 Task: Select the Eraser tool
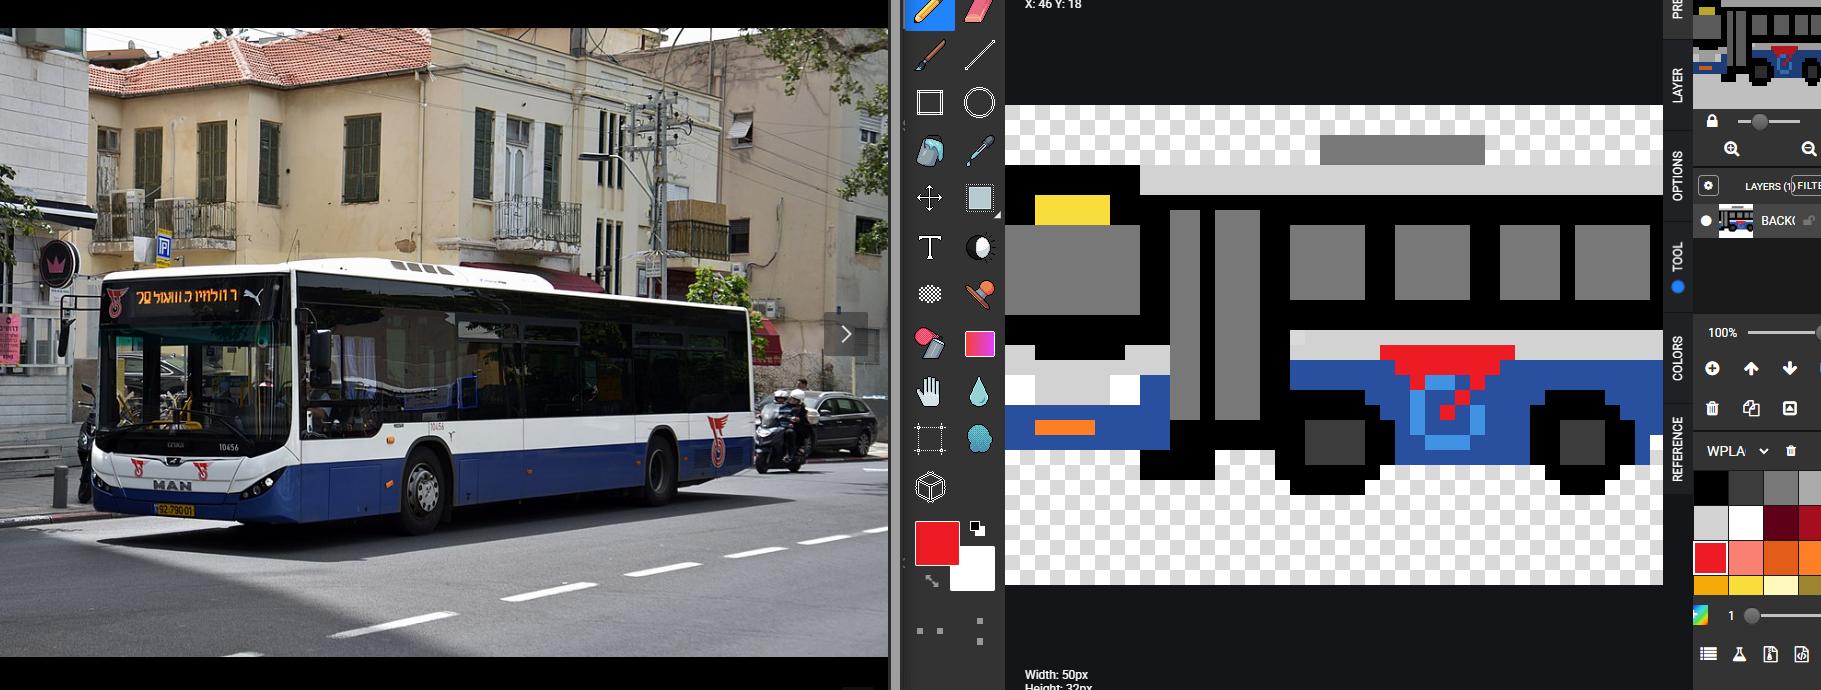point(979,12)
